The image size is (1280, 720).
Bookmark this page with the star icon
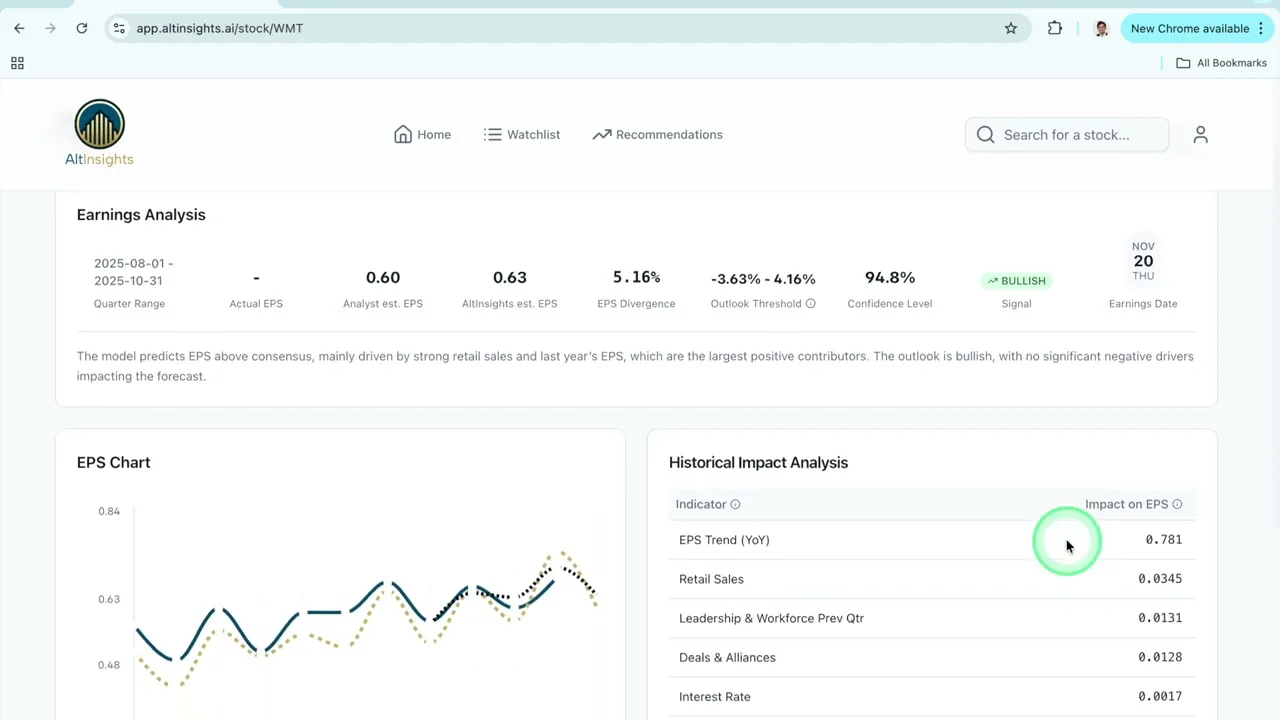[x=1011, y=28]
